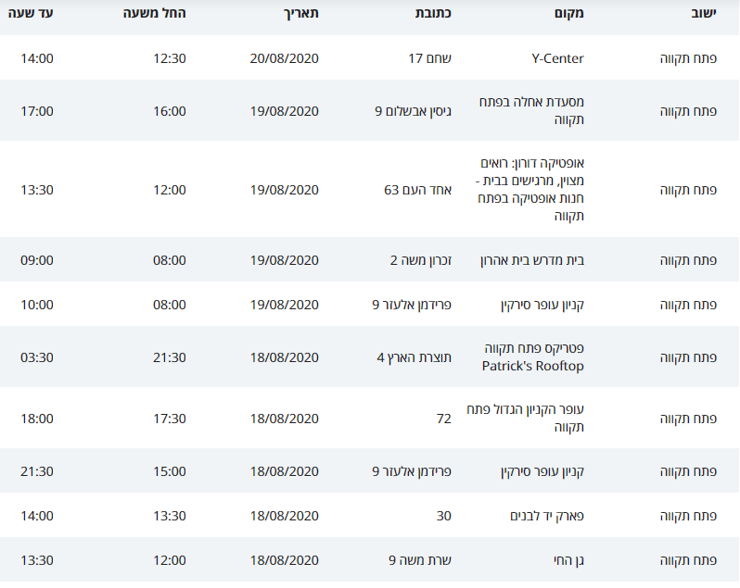This screenshot has width=740, height=588.
Task: Select end time 13:30 in 'גן החי' row
Action: (37, 560)
